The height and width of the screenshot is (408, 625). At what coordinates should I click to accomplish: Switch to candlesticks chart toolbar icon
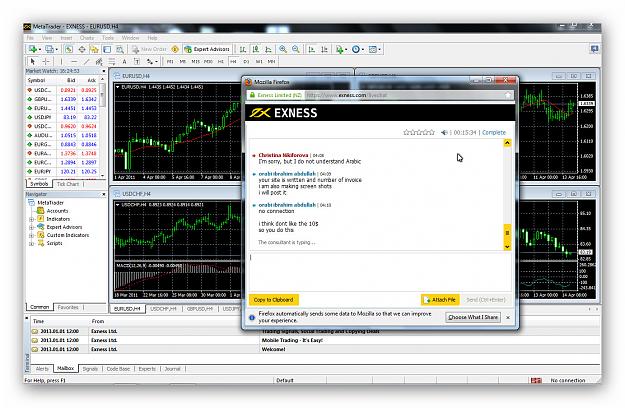tap(256, 49)
